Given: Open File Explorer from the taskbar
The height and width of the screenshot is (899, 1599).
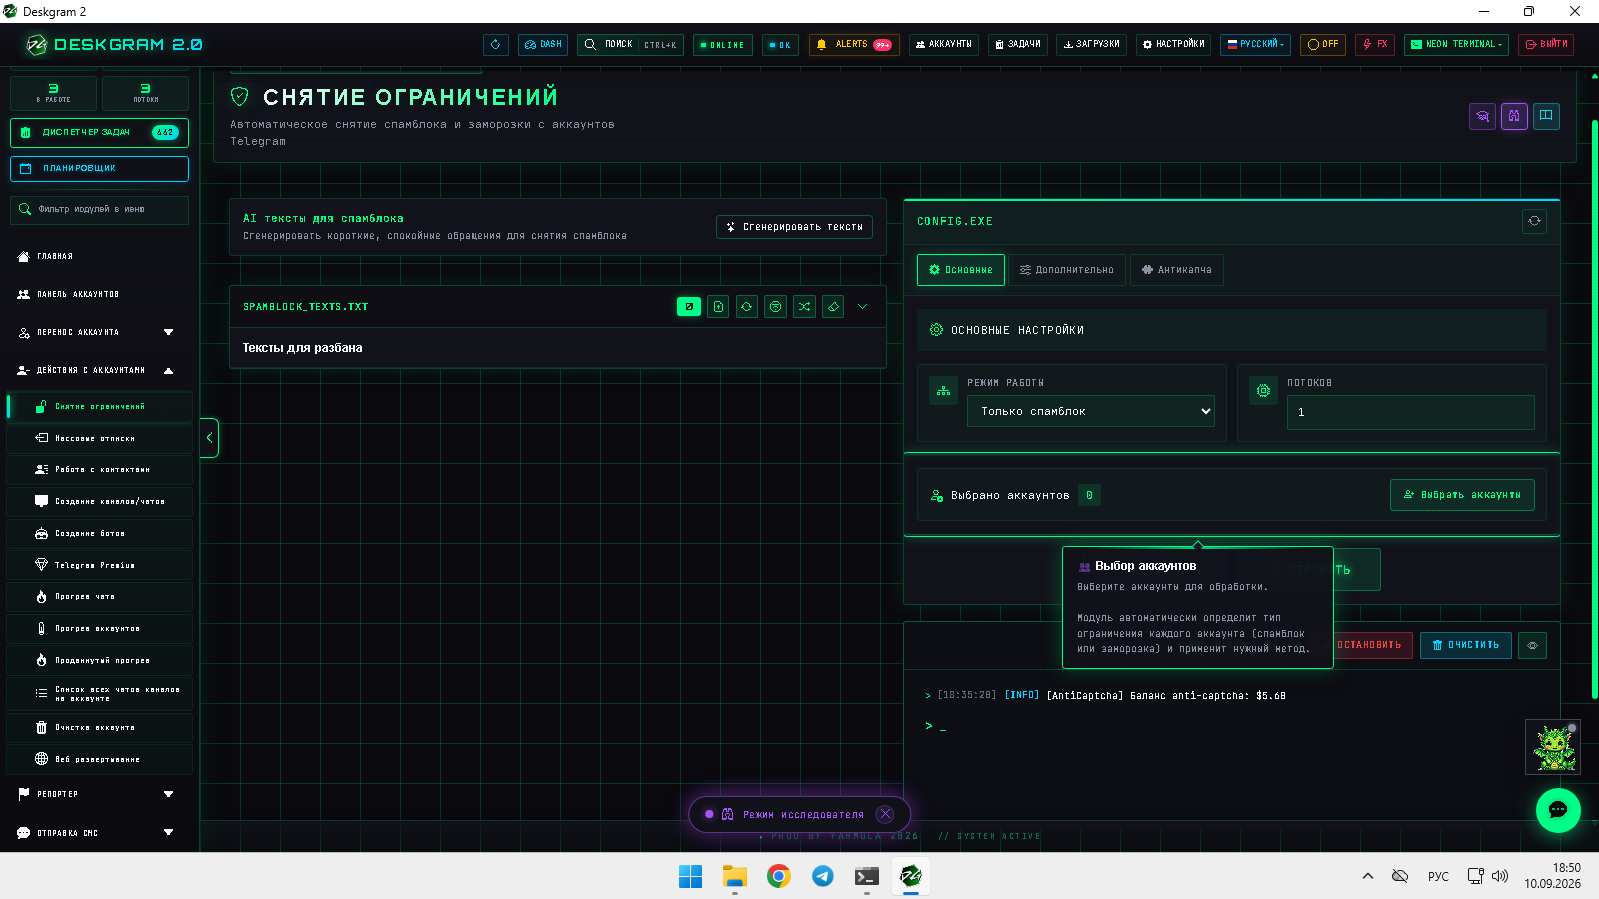Looking at the screenshot, I should tap(735, 876).
